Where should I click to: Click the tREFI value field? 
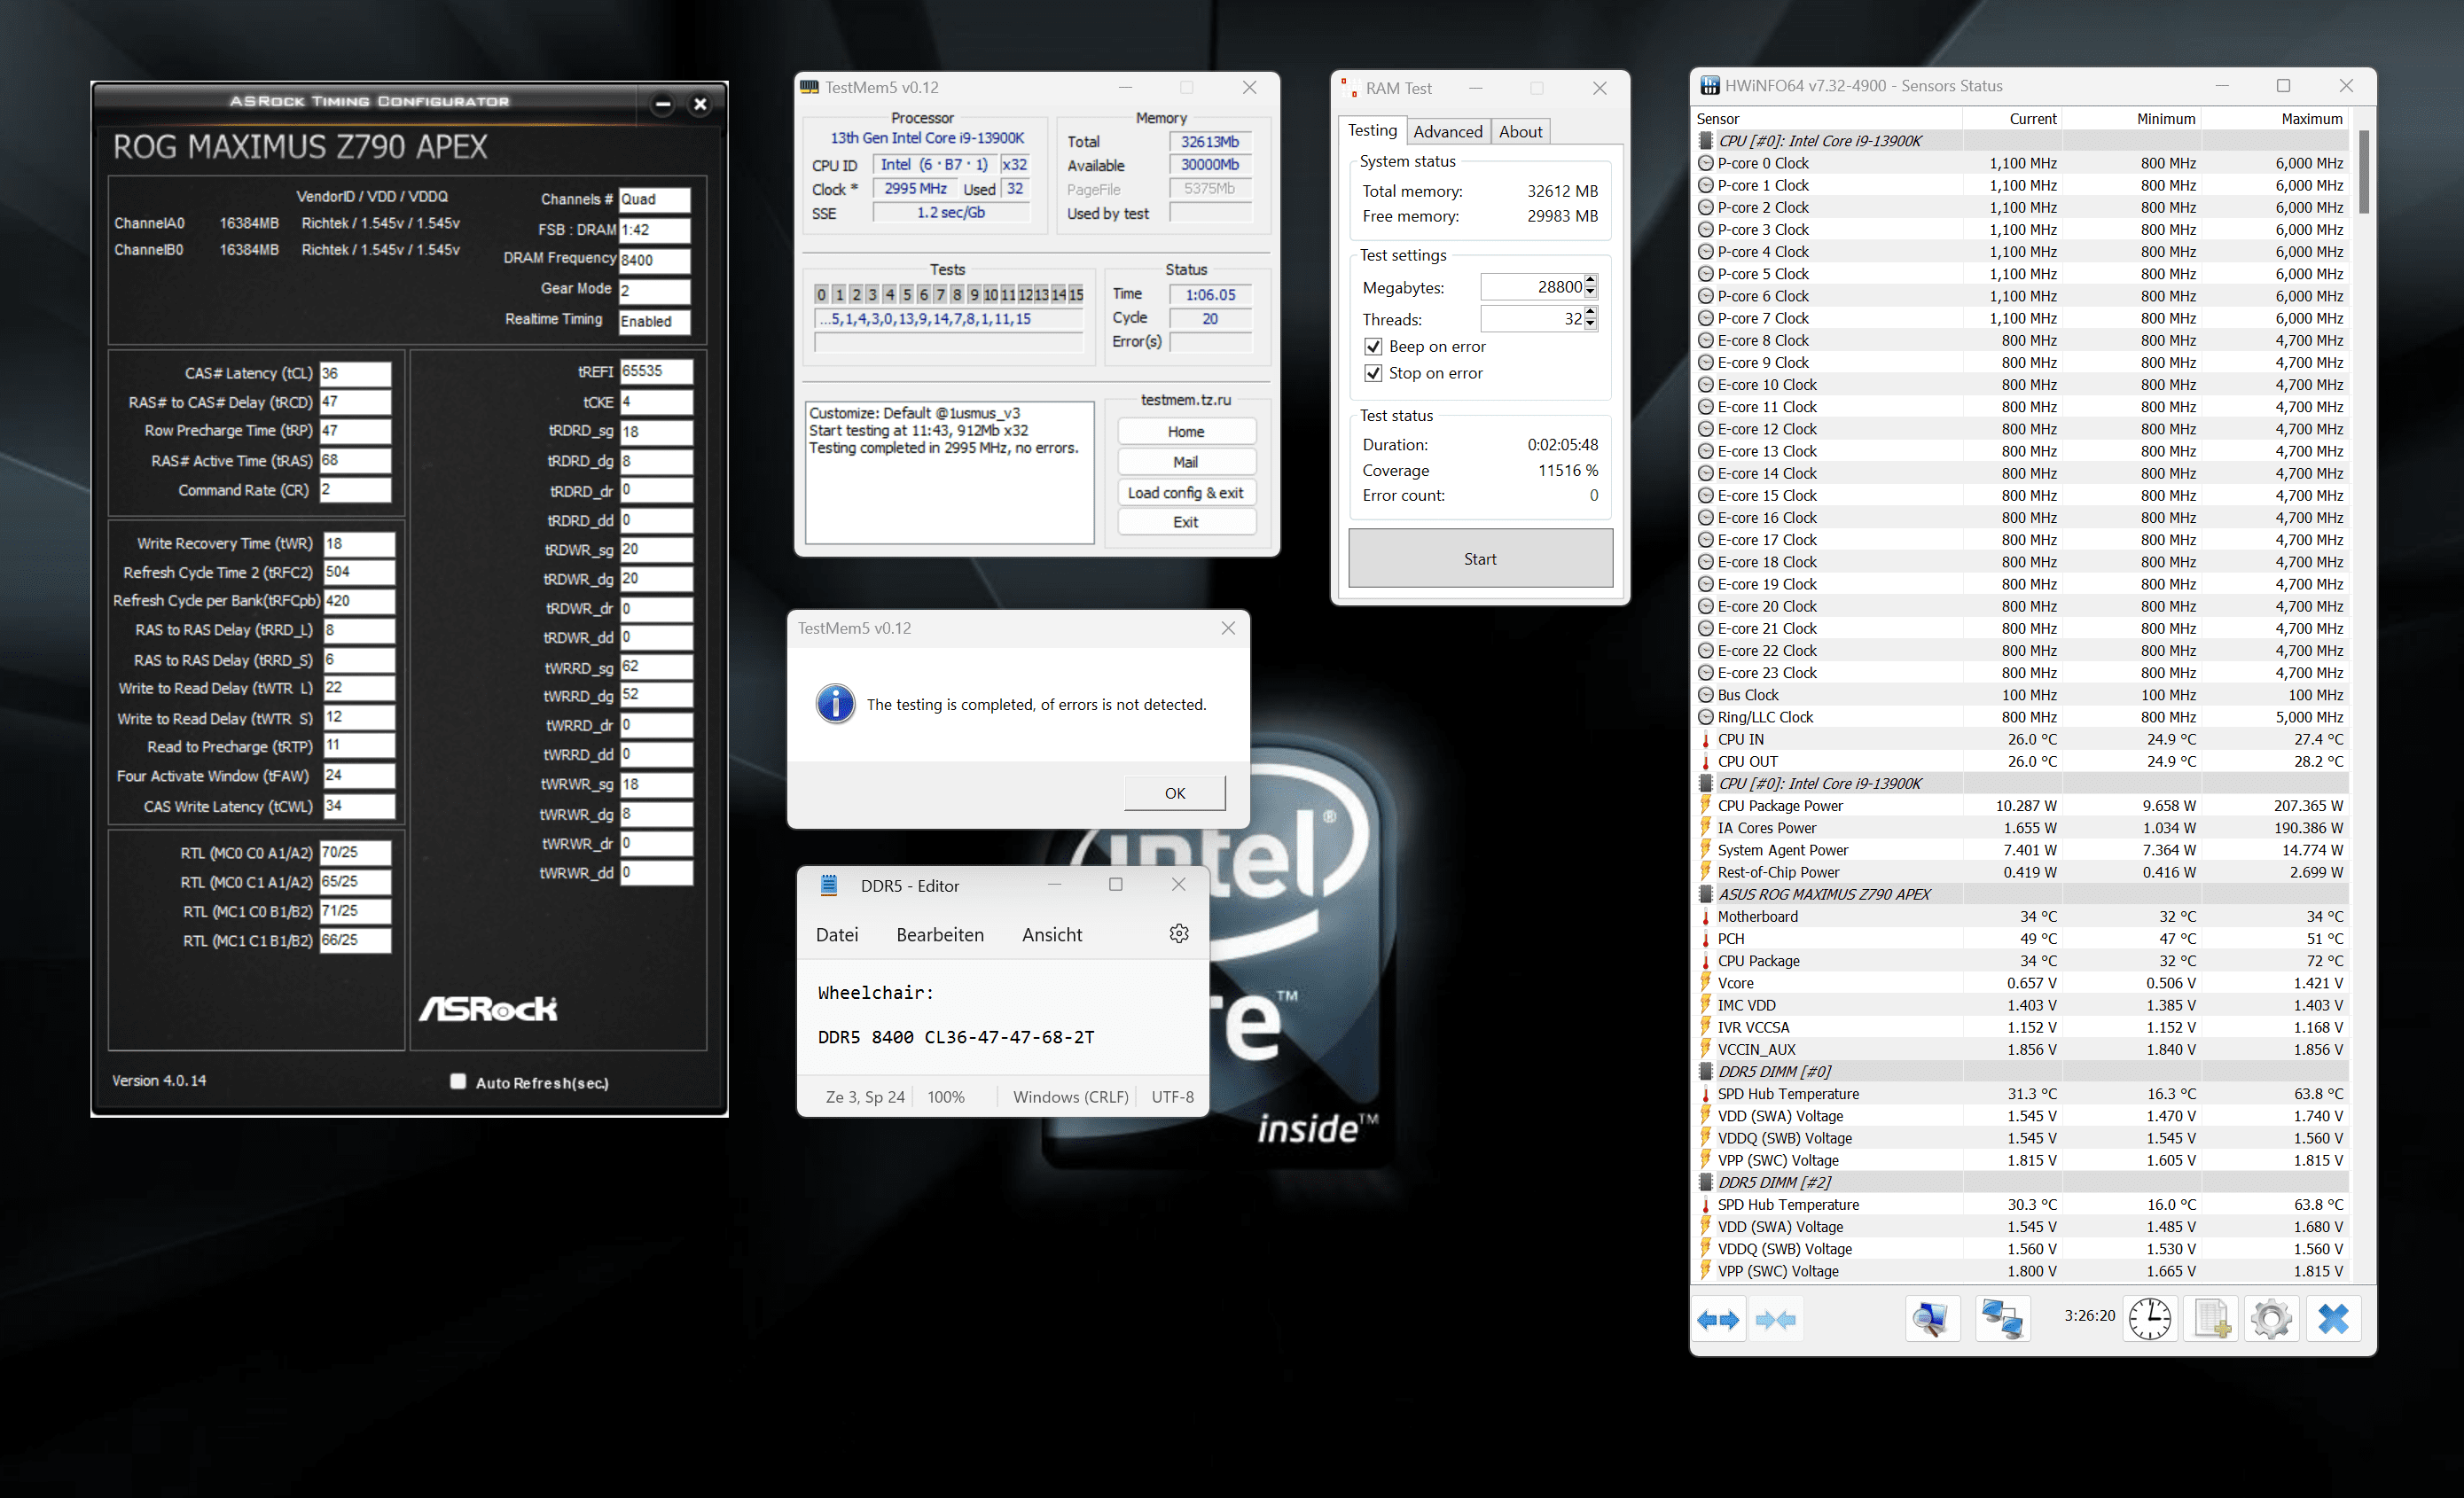click(x=655, y=371)
